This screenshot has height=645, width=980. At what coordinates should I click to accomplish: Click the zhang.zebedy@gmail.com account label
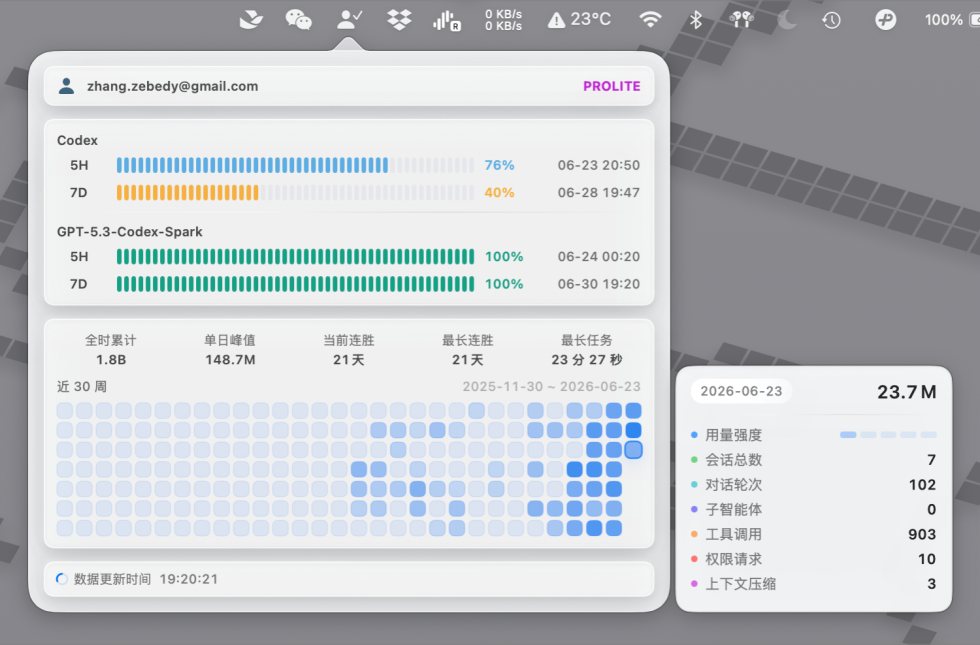tap(172, 86)
